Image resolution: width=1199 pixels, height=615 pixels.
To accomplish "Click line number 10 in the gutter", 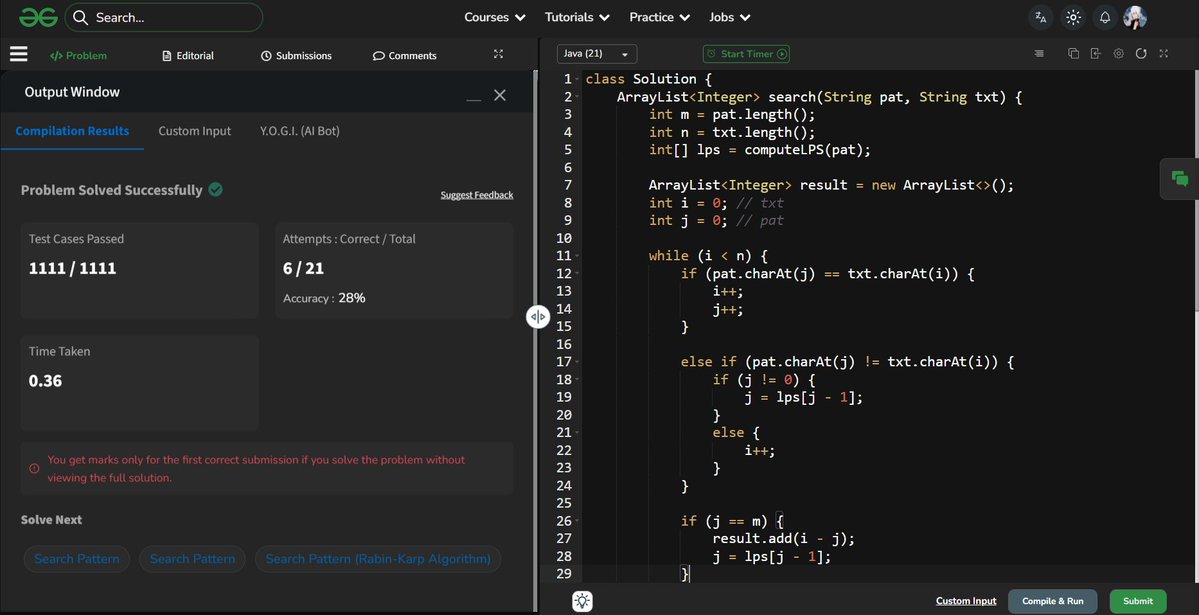I will [564, 239].
